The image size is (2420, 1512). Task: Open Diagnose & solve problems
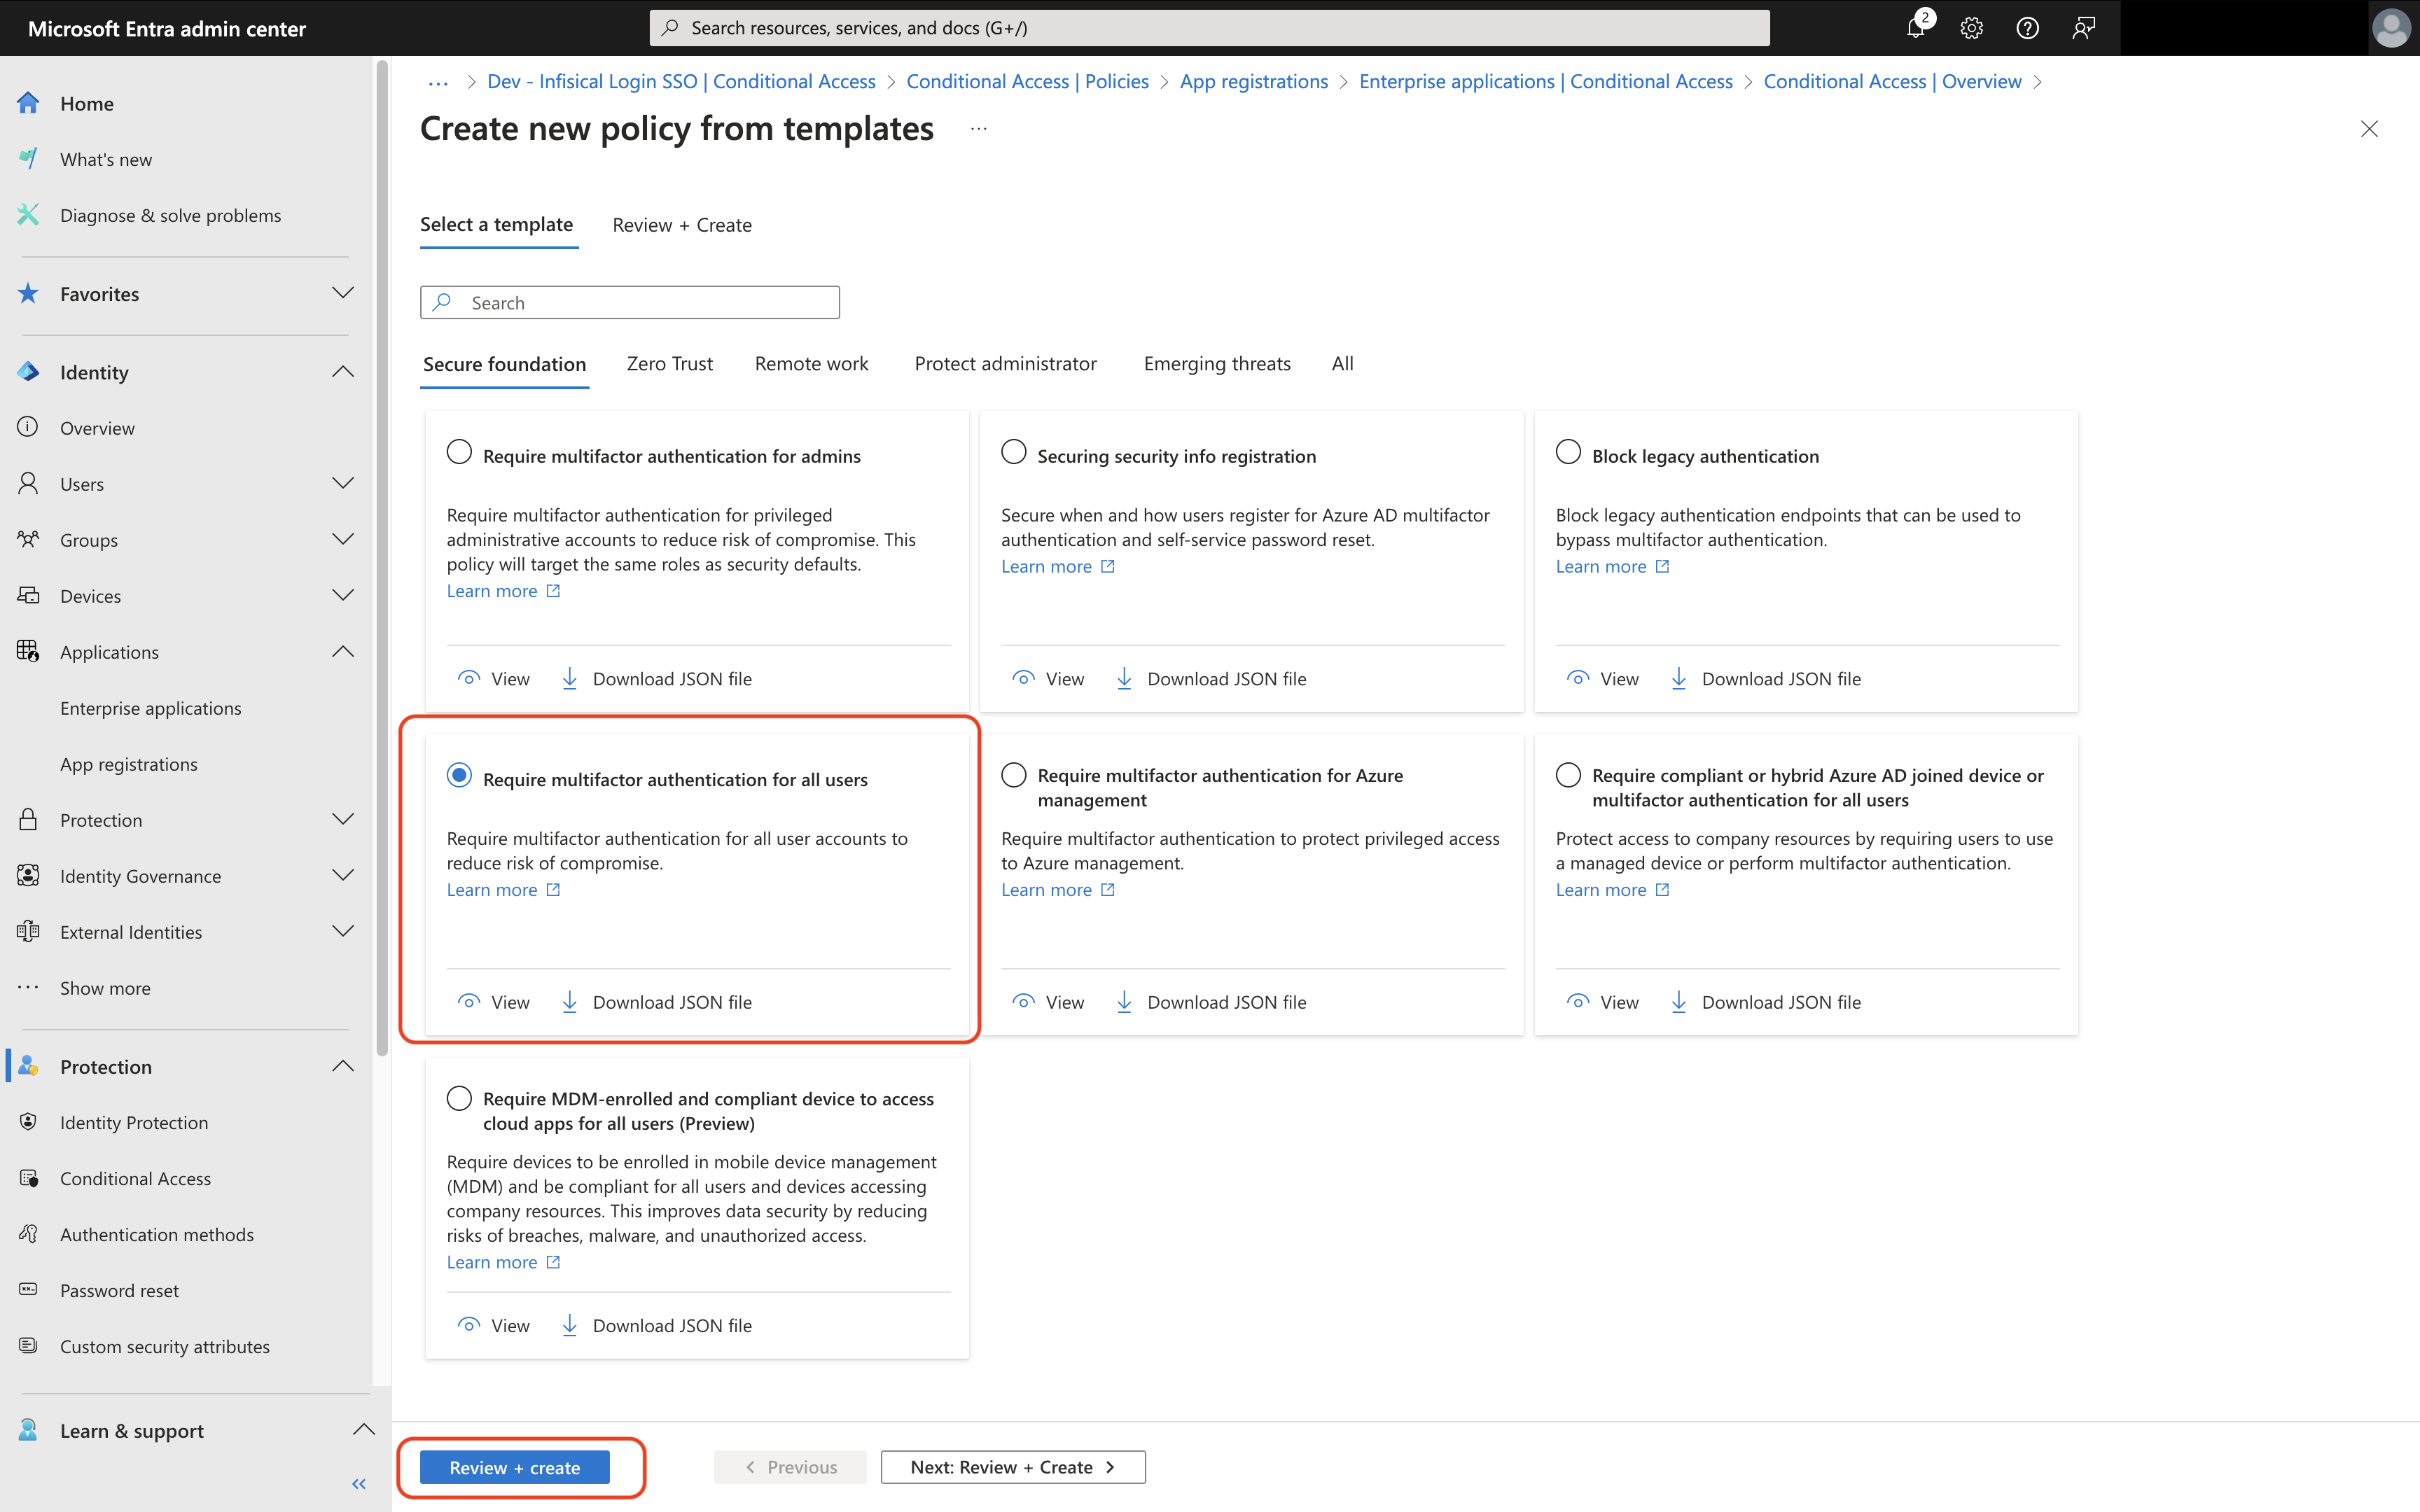(x=170, y=215)
